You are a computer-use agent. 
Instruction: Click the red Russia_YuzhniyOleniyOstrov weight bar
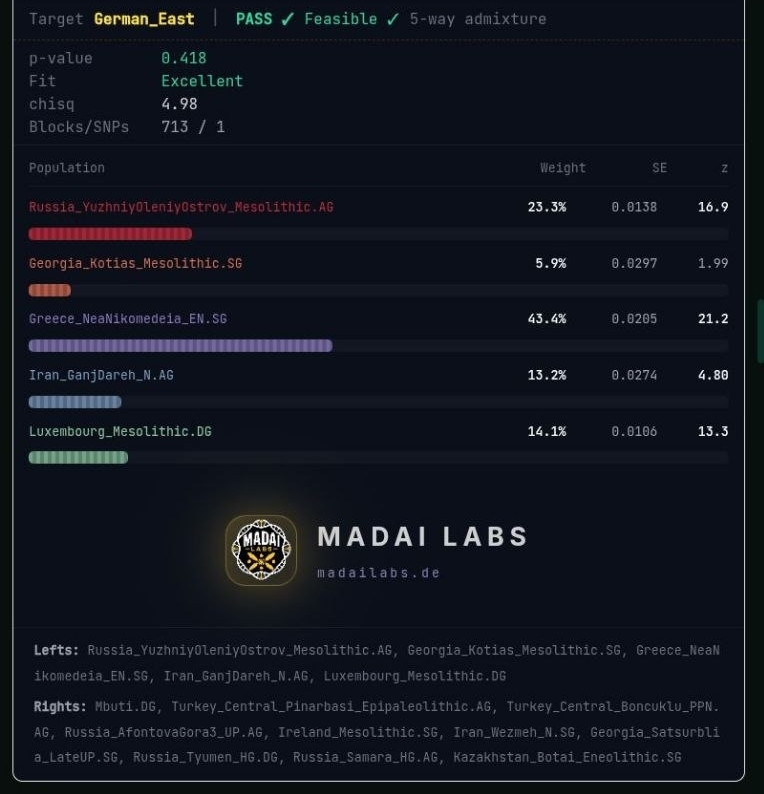click(x=110, y=234)
